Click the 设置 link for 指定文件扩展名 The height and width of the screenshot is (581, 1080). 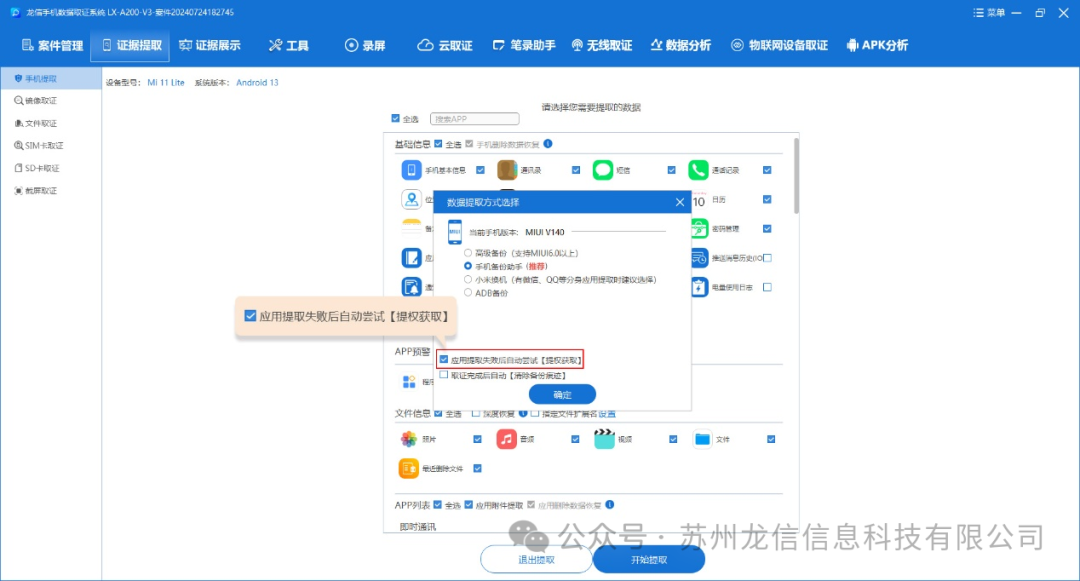tap(607, 414)
